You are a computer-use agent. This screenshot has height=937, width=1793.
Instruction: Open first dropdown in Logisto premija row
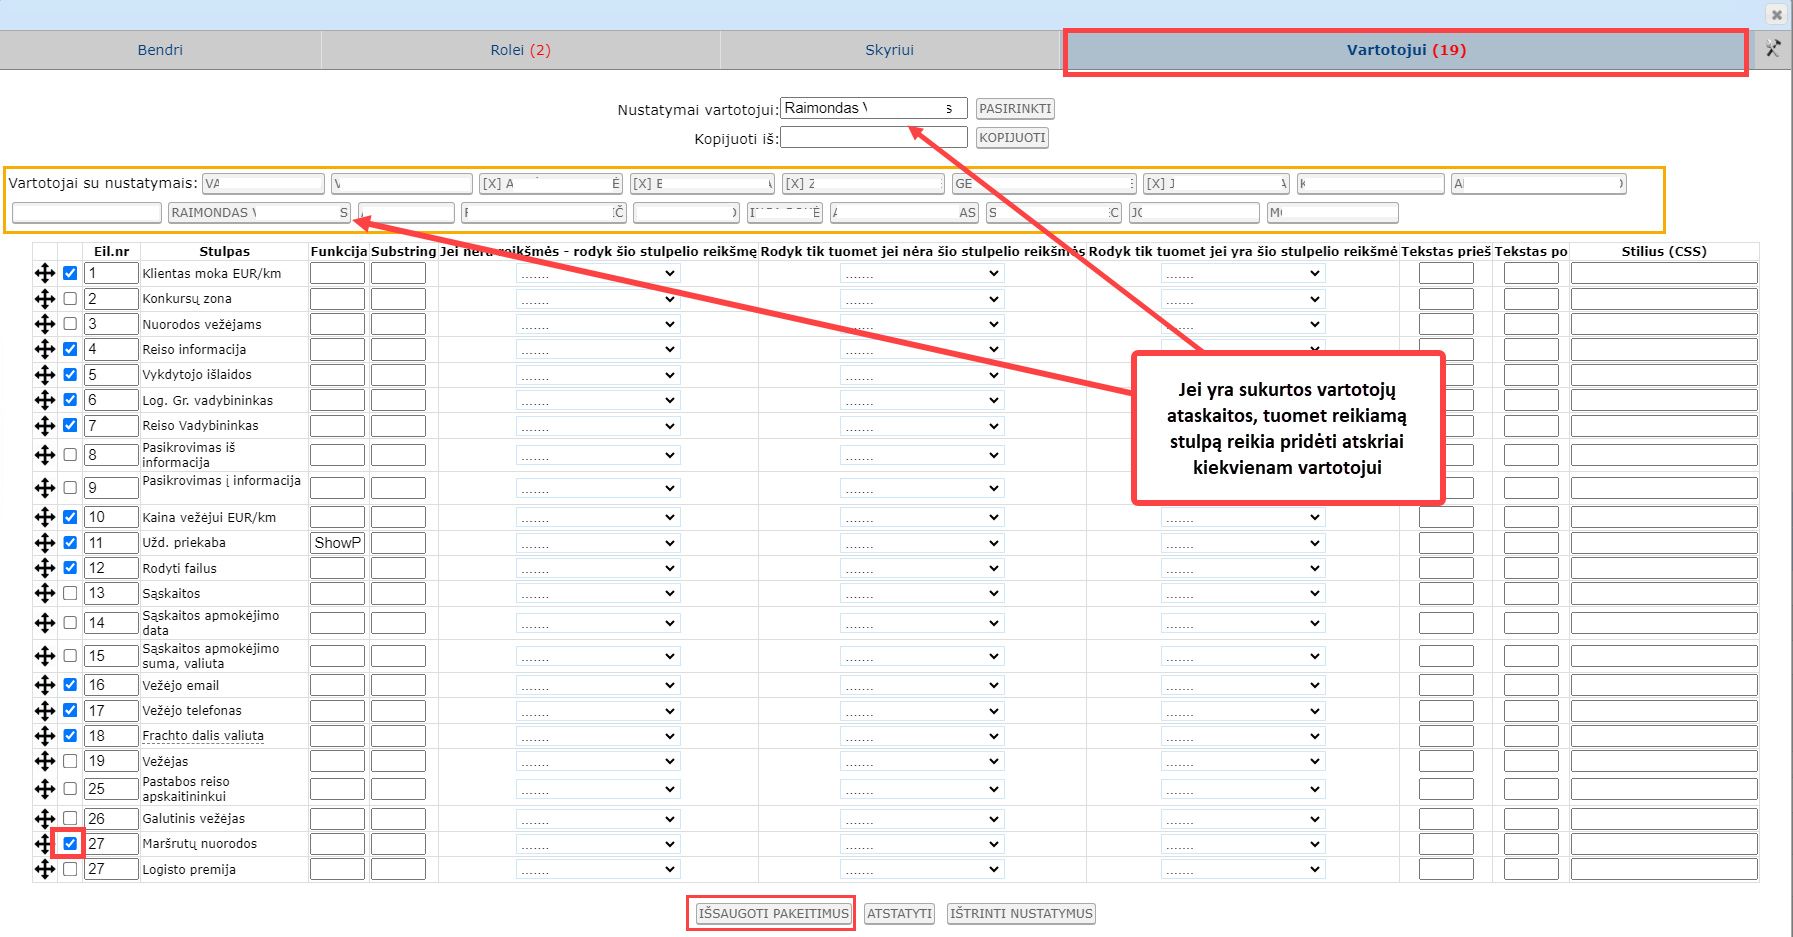coord(598,870)
